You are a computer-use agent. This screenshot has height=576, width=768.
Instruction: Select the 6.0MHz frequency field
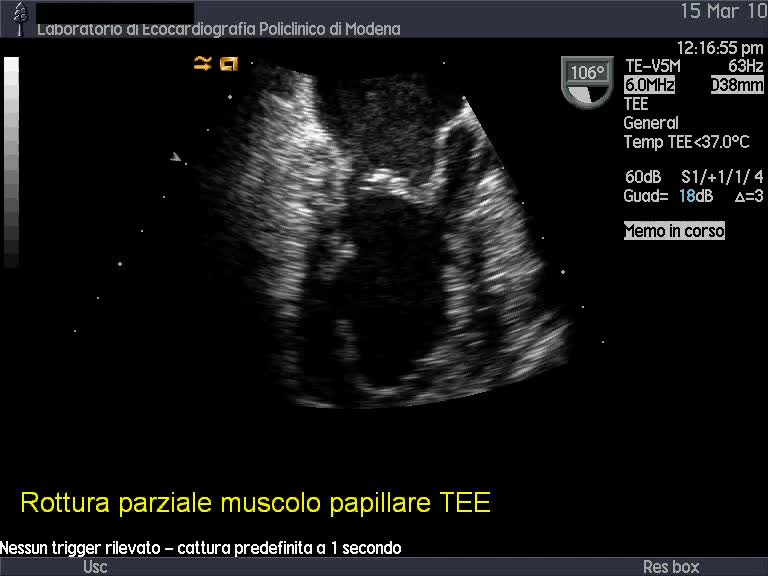pyautogui.click(x=649, y=85)
